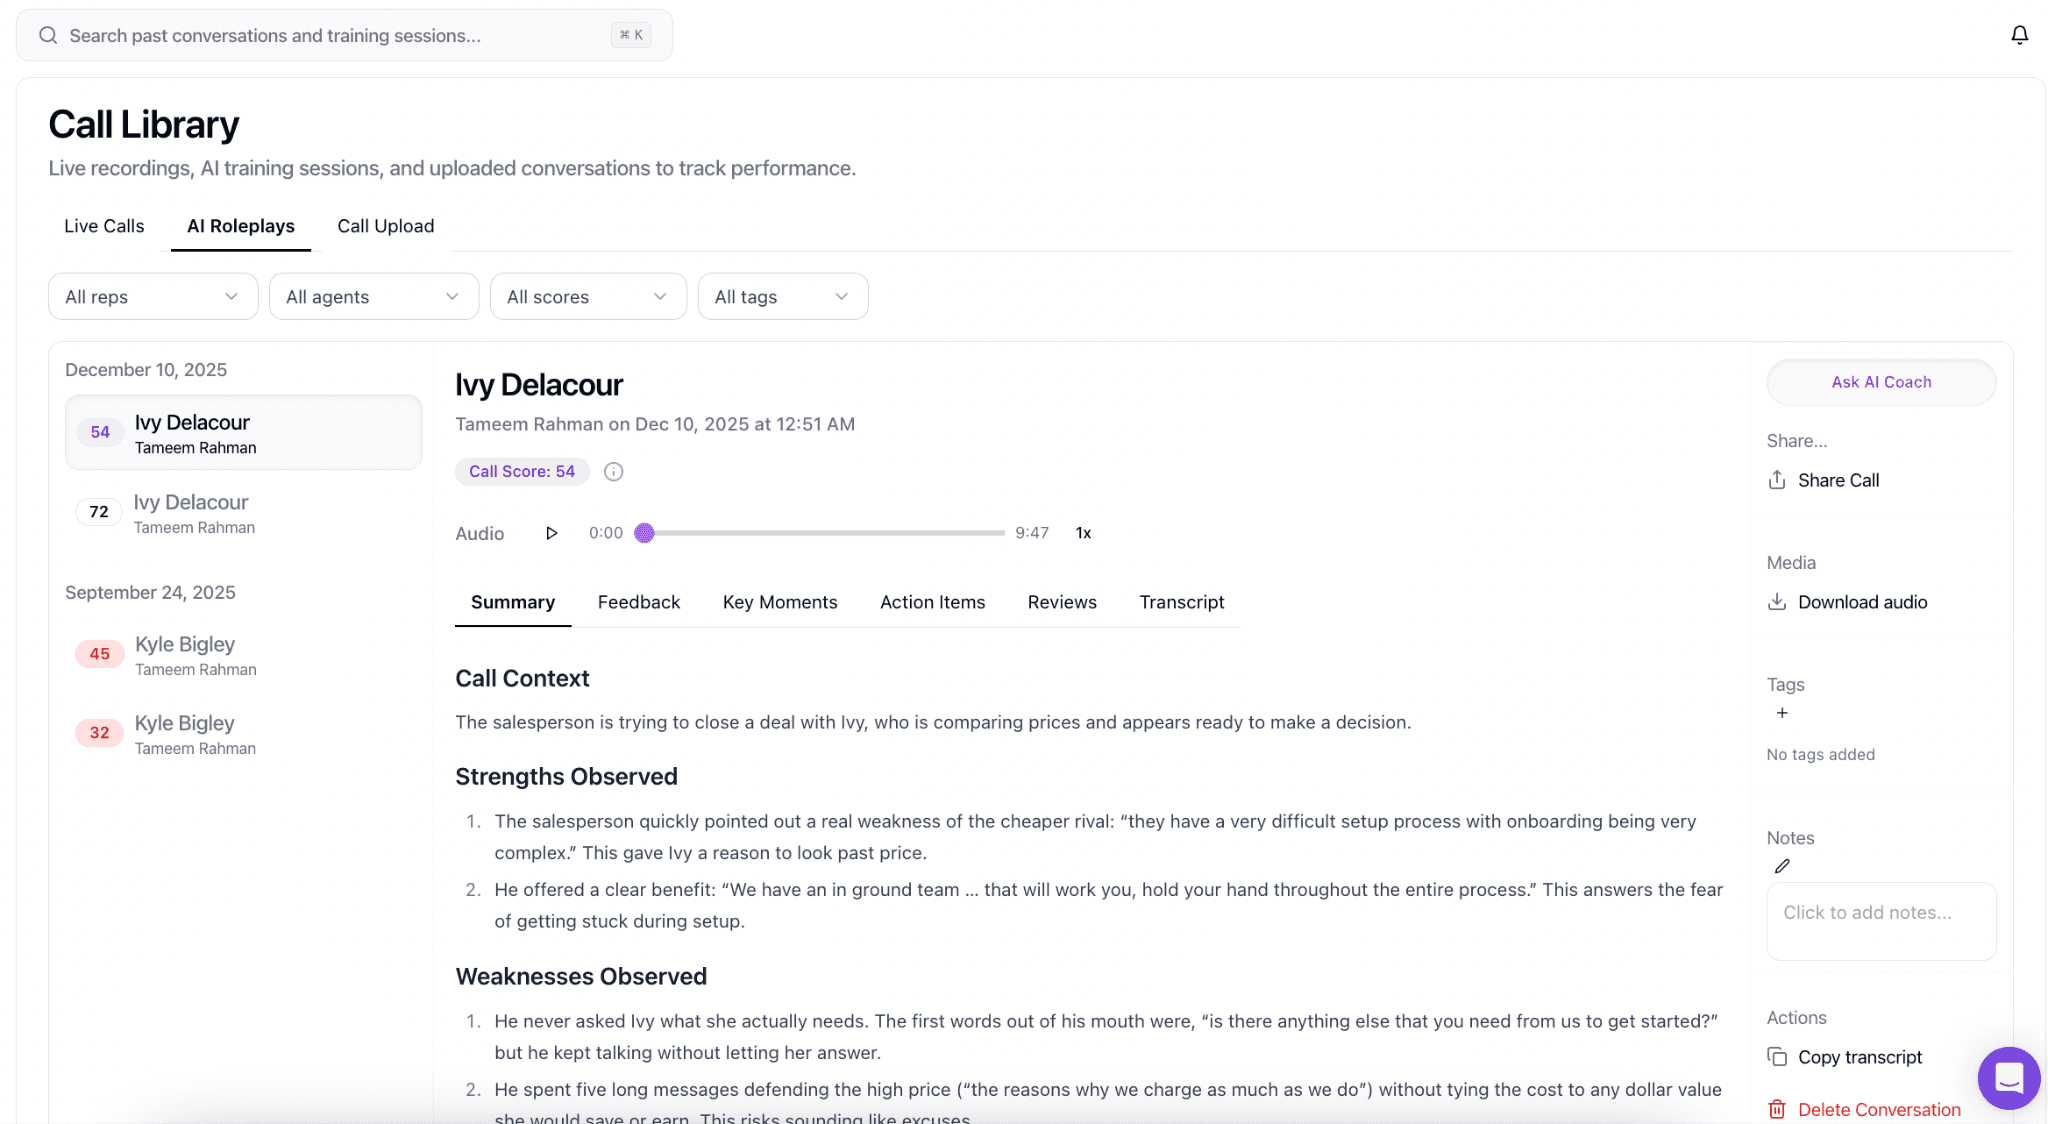Open the All agents filter
Screen dimensions: 2048x1124
[x=373, y=297]
